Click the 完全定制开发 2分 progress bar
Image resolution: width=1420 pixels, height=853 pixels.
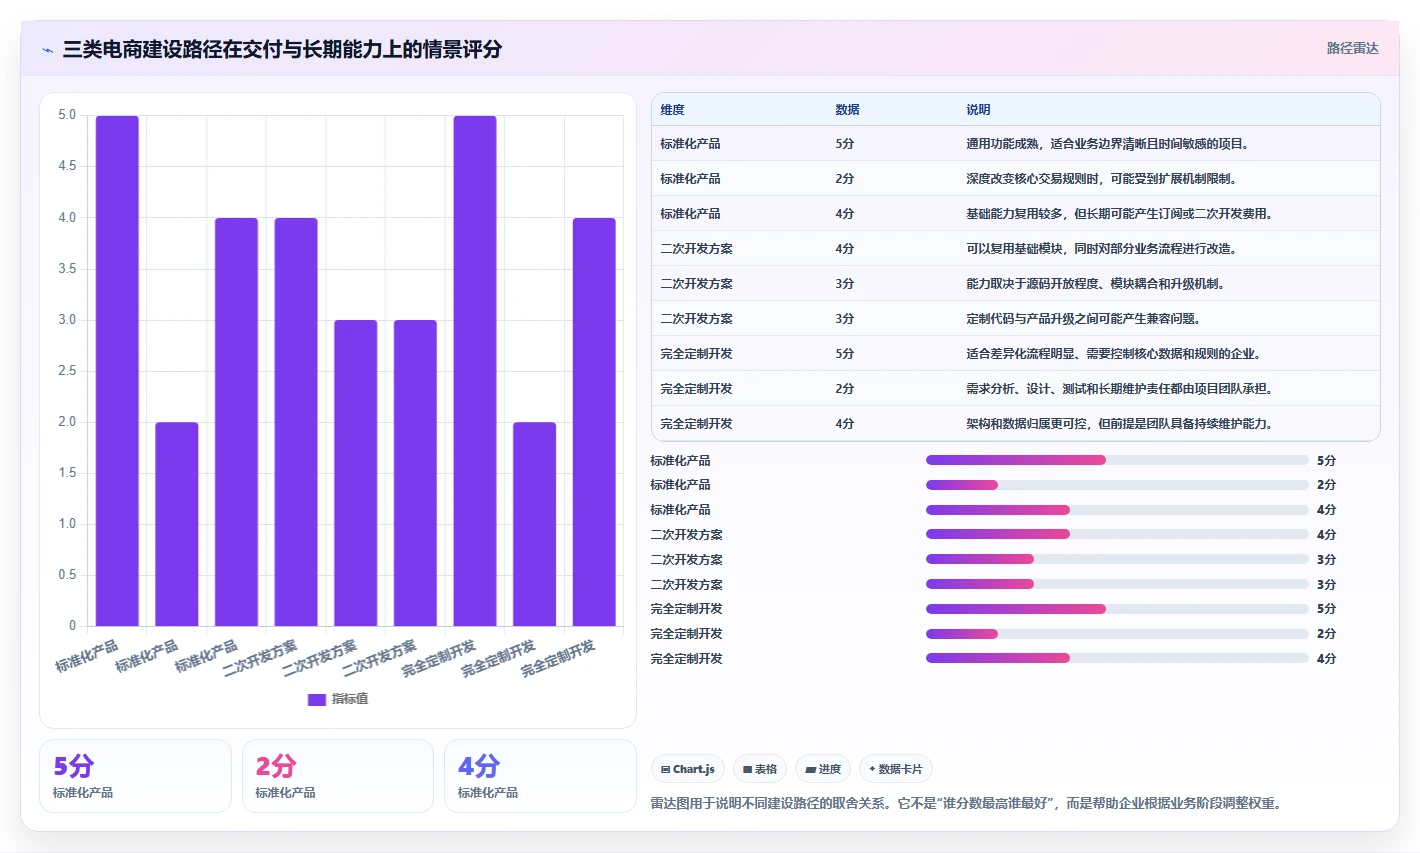1117,633
